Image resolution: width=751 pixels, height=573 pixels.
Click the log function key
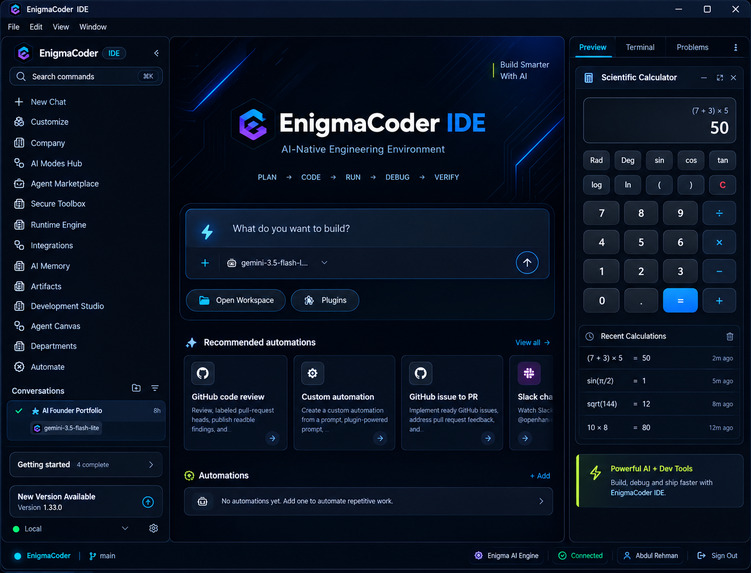pyautogui.click(x=596, y=185)
